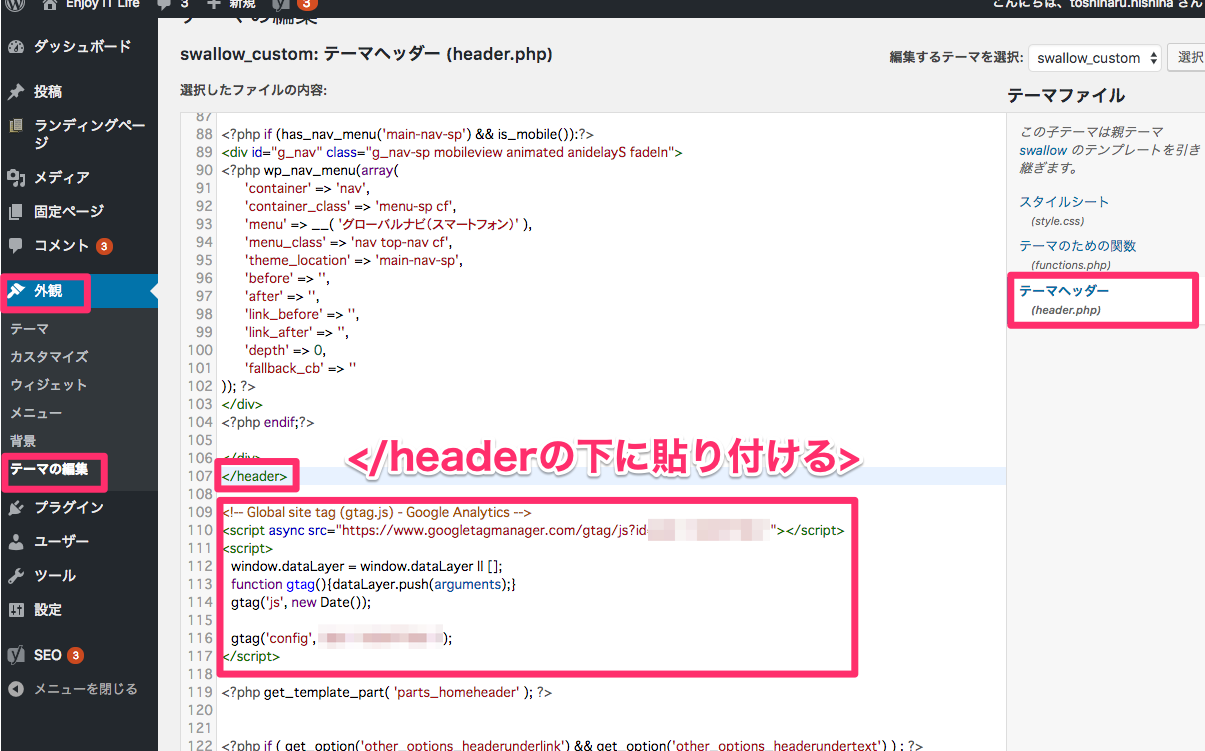Follow the swallow parent theme link
The image size is (1205, 751).
click(1043, 150)
